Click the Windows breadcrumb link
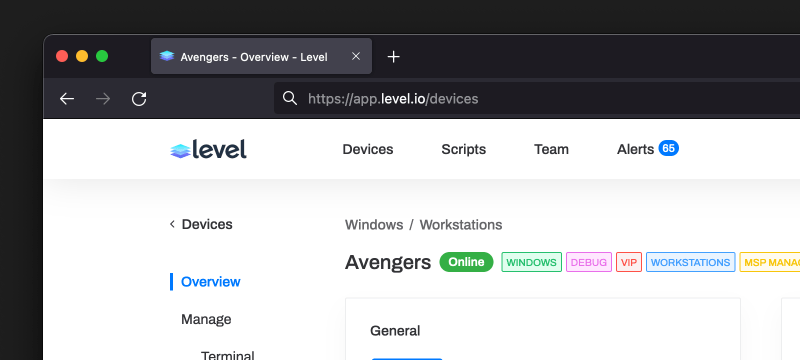Image resolution: width=800 pixels, height=360 pixels. click(374, 225)
